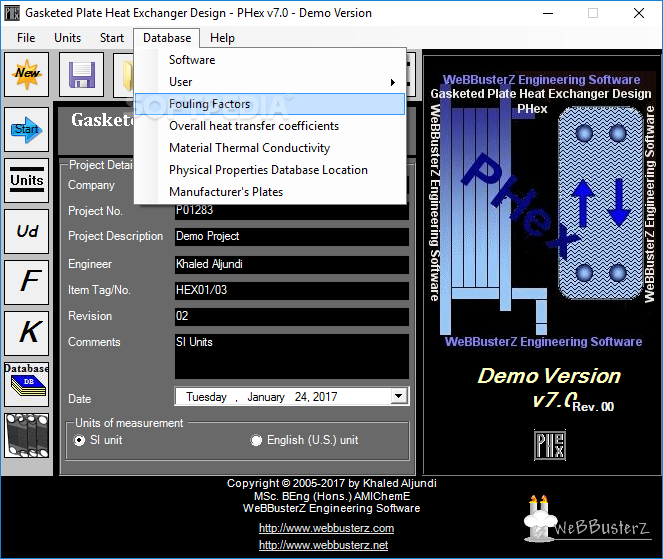Click the Engineer field Khaled Aljundi

292,265
